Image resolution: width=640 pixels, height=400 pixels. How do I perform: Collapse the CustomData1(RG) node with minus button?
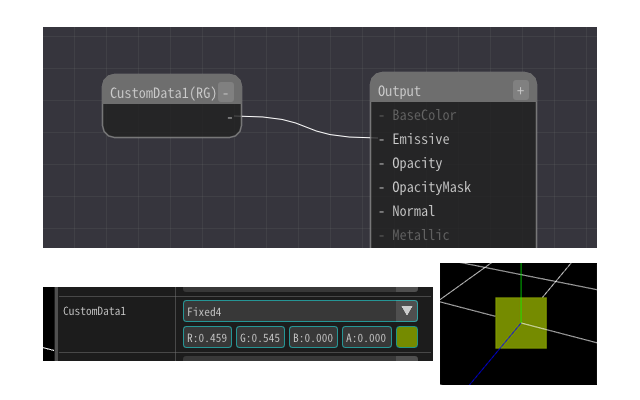tap(226, 92)
